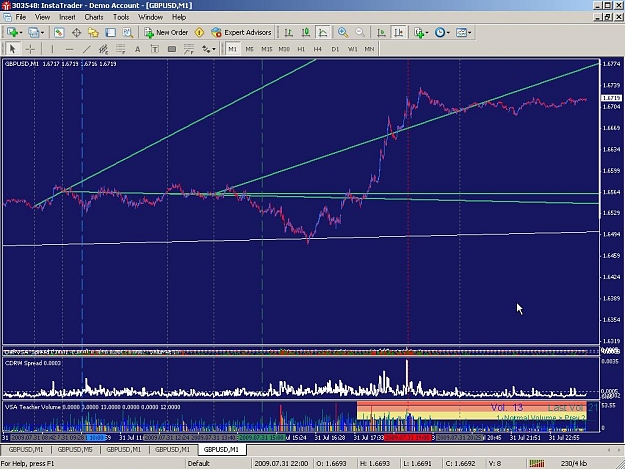The image size is (625, 469).
Task: Switch chart to Bar chart icon
Action: tap(288, 32)
